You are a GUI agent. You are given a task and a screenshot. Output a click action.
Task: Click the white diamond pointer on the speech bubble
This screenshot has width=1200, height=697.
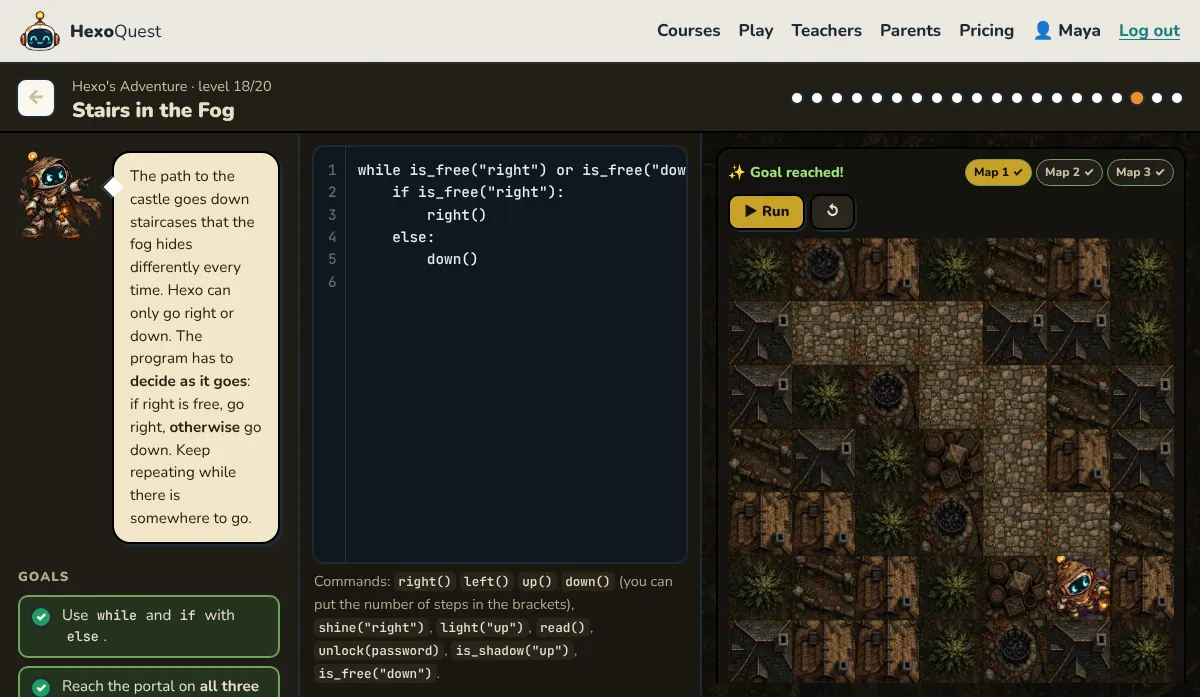coord(115,186)
